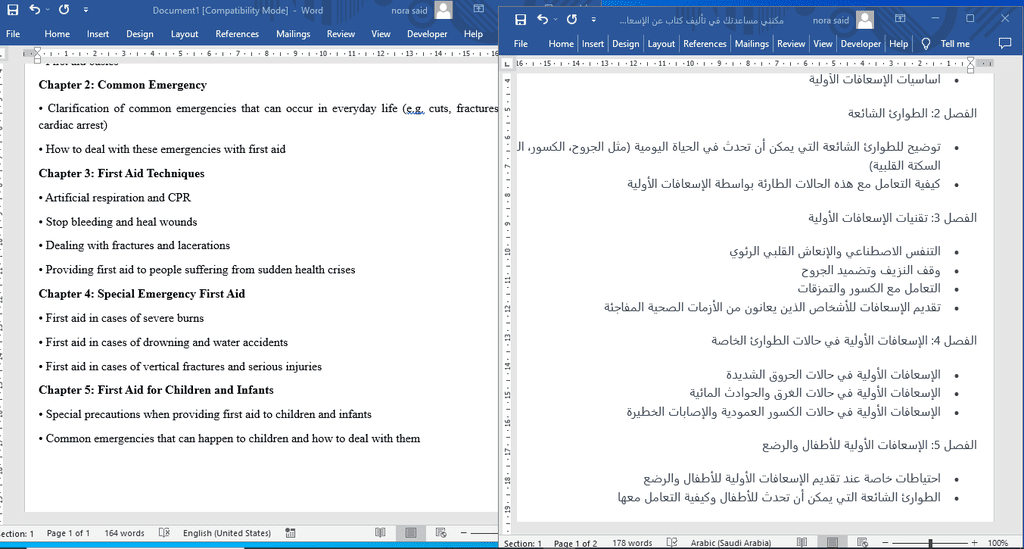Redo action in right Arabic window

click(571, 20)
